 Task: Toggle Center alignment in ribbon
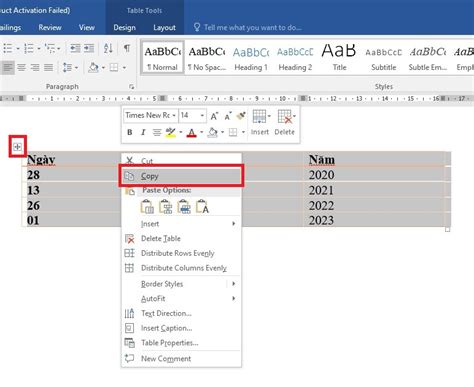[22, 68]
